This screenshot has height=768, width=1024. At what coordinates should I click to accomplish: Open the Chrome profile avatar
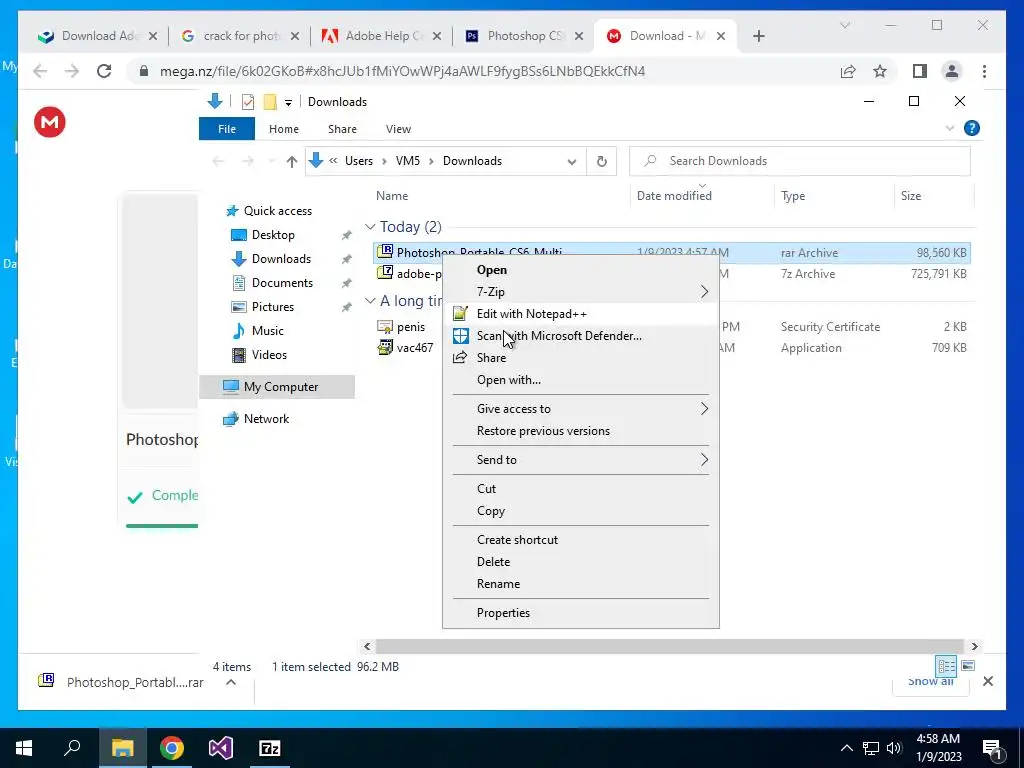(x=952, y=71)
